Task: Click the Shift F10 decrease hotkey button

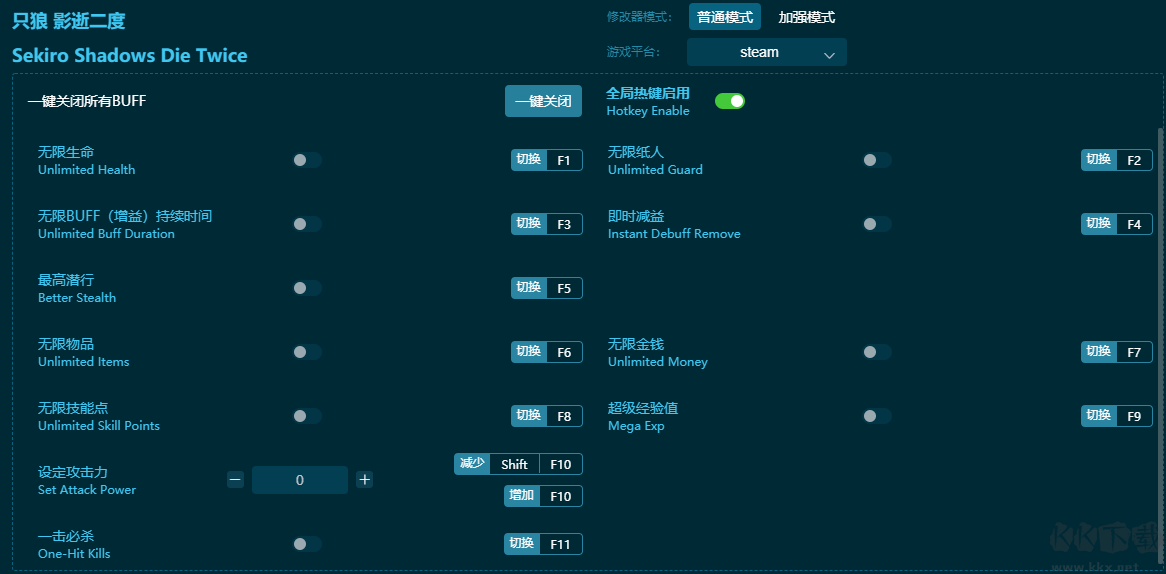Action: [518, 464]
